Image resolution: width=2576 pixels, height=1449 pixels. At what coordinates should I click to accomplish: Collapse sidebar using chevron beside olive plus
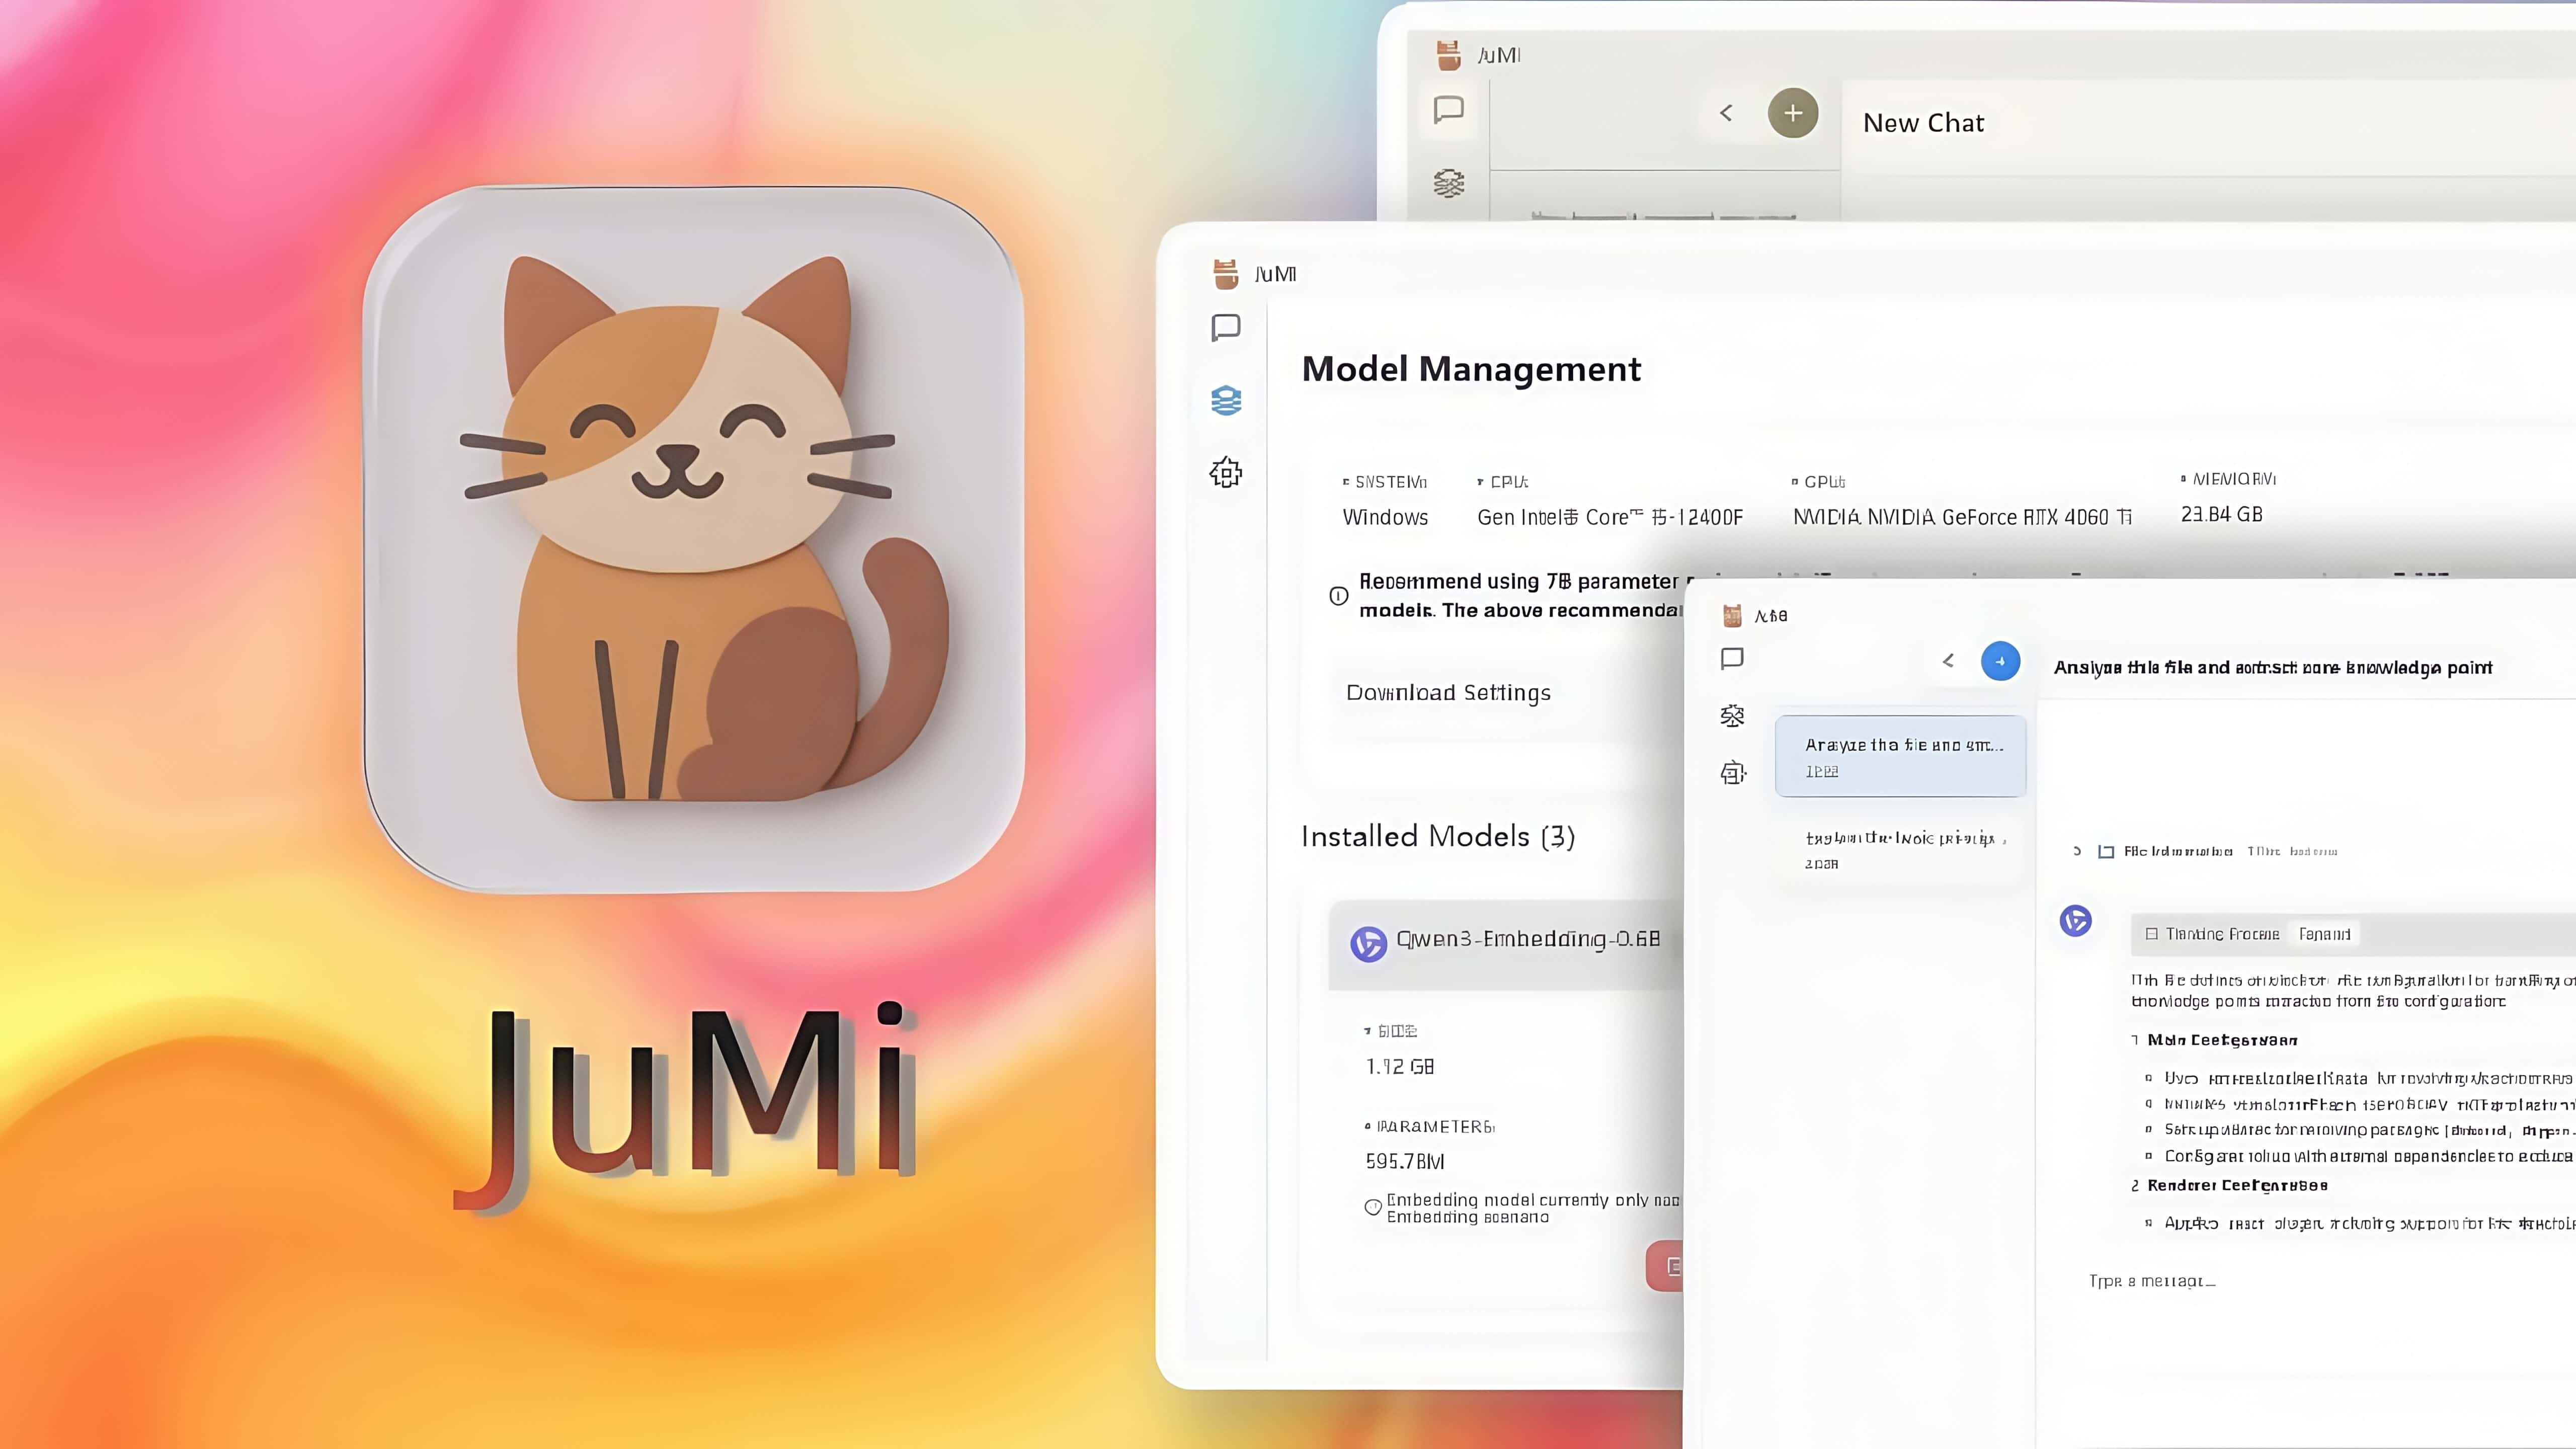pos(1725,113)
